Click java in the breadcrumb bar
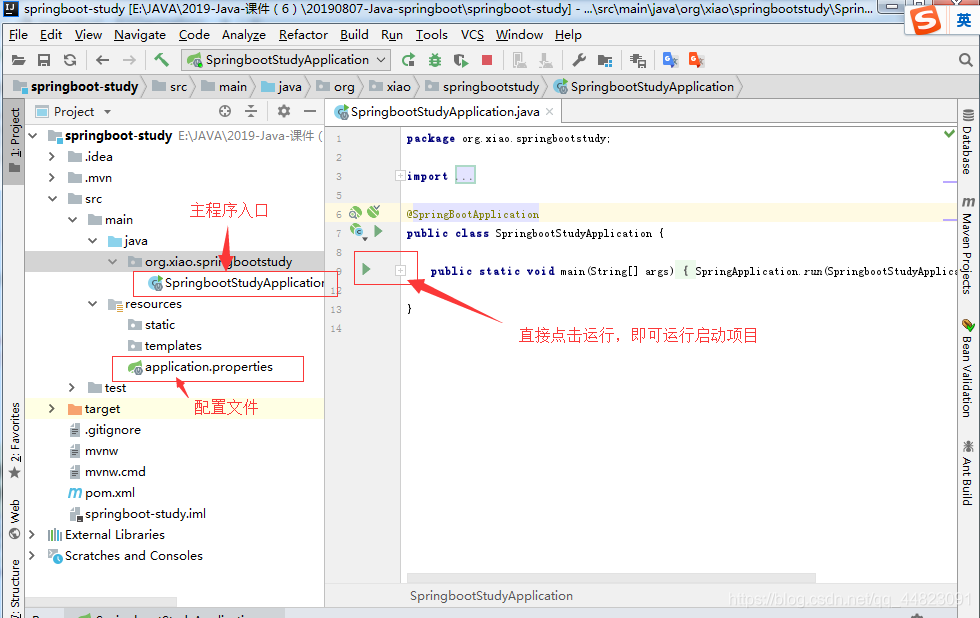This screenshot has width=980, height=618. pos(289,87)
